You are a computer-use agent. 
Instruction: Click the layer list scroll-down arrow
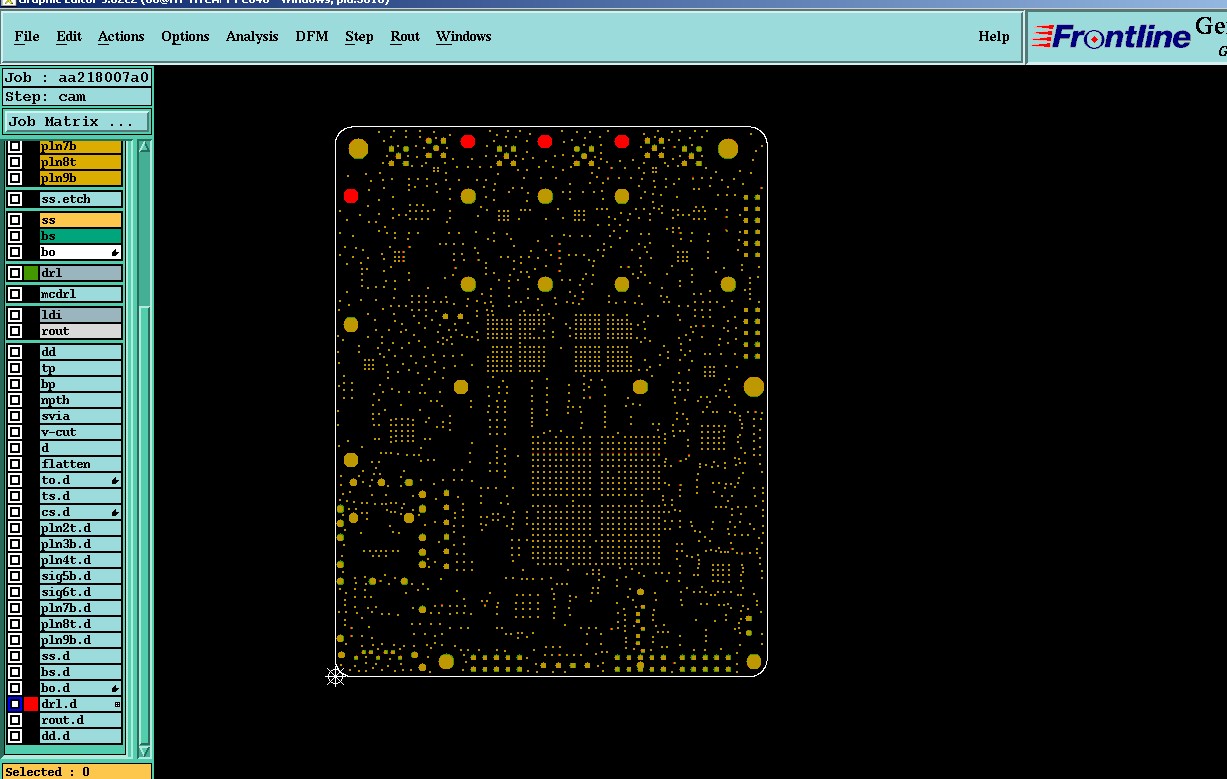pyautogui.click(x=144, y=750)
